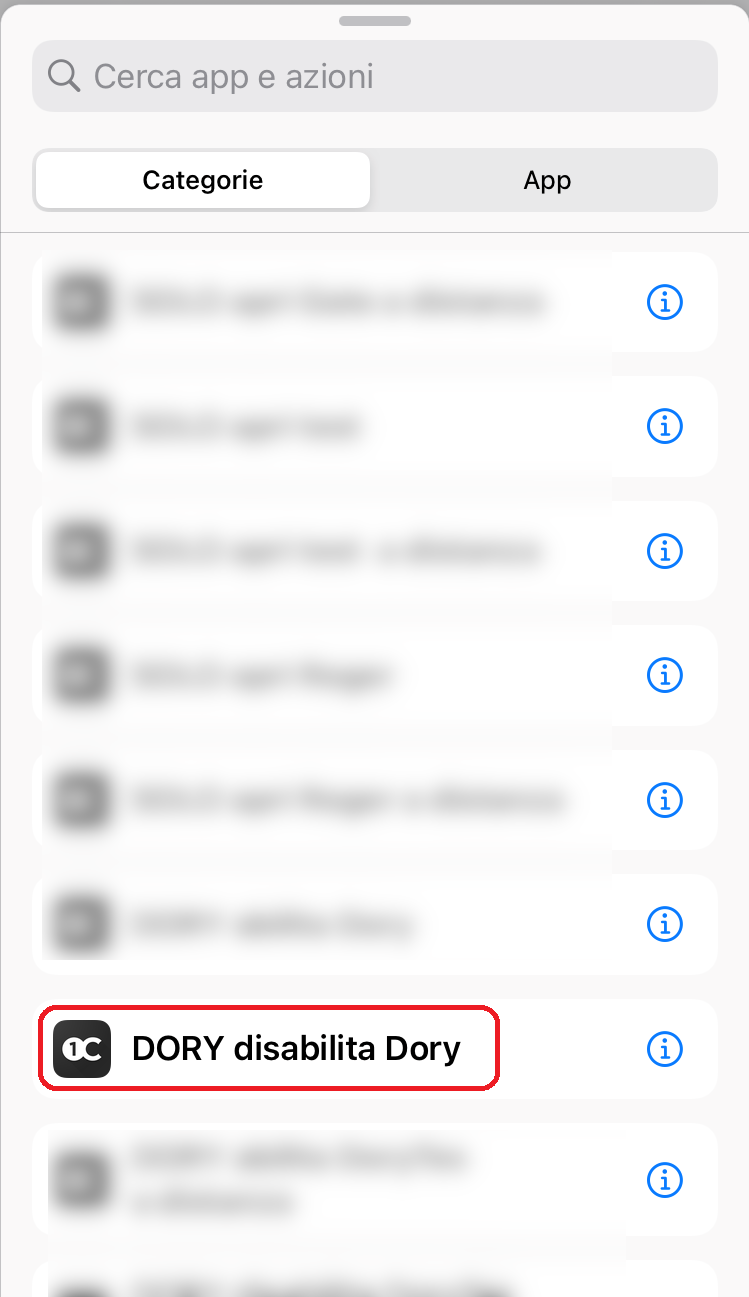Switch to the Categorie tab
749x1297 pixels.
203,180
